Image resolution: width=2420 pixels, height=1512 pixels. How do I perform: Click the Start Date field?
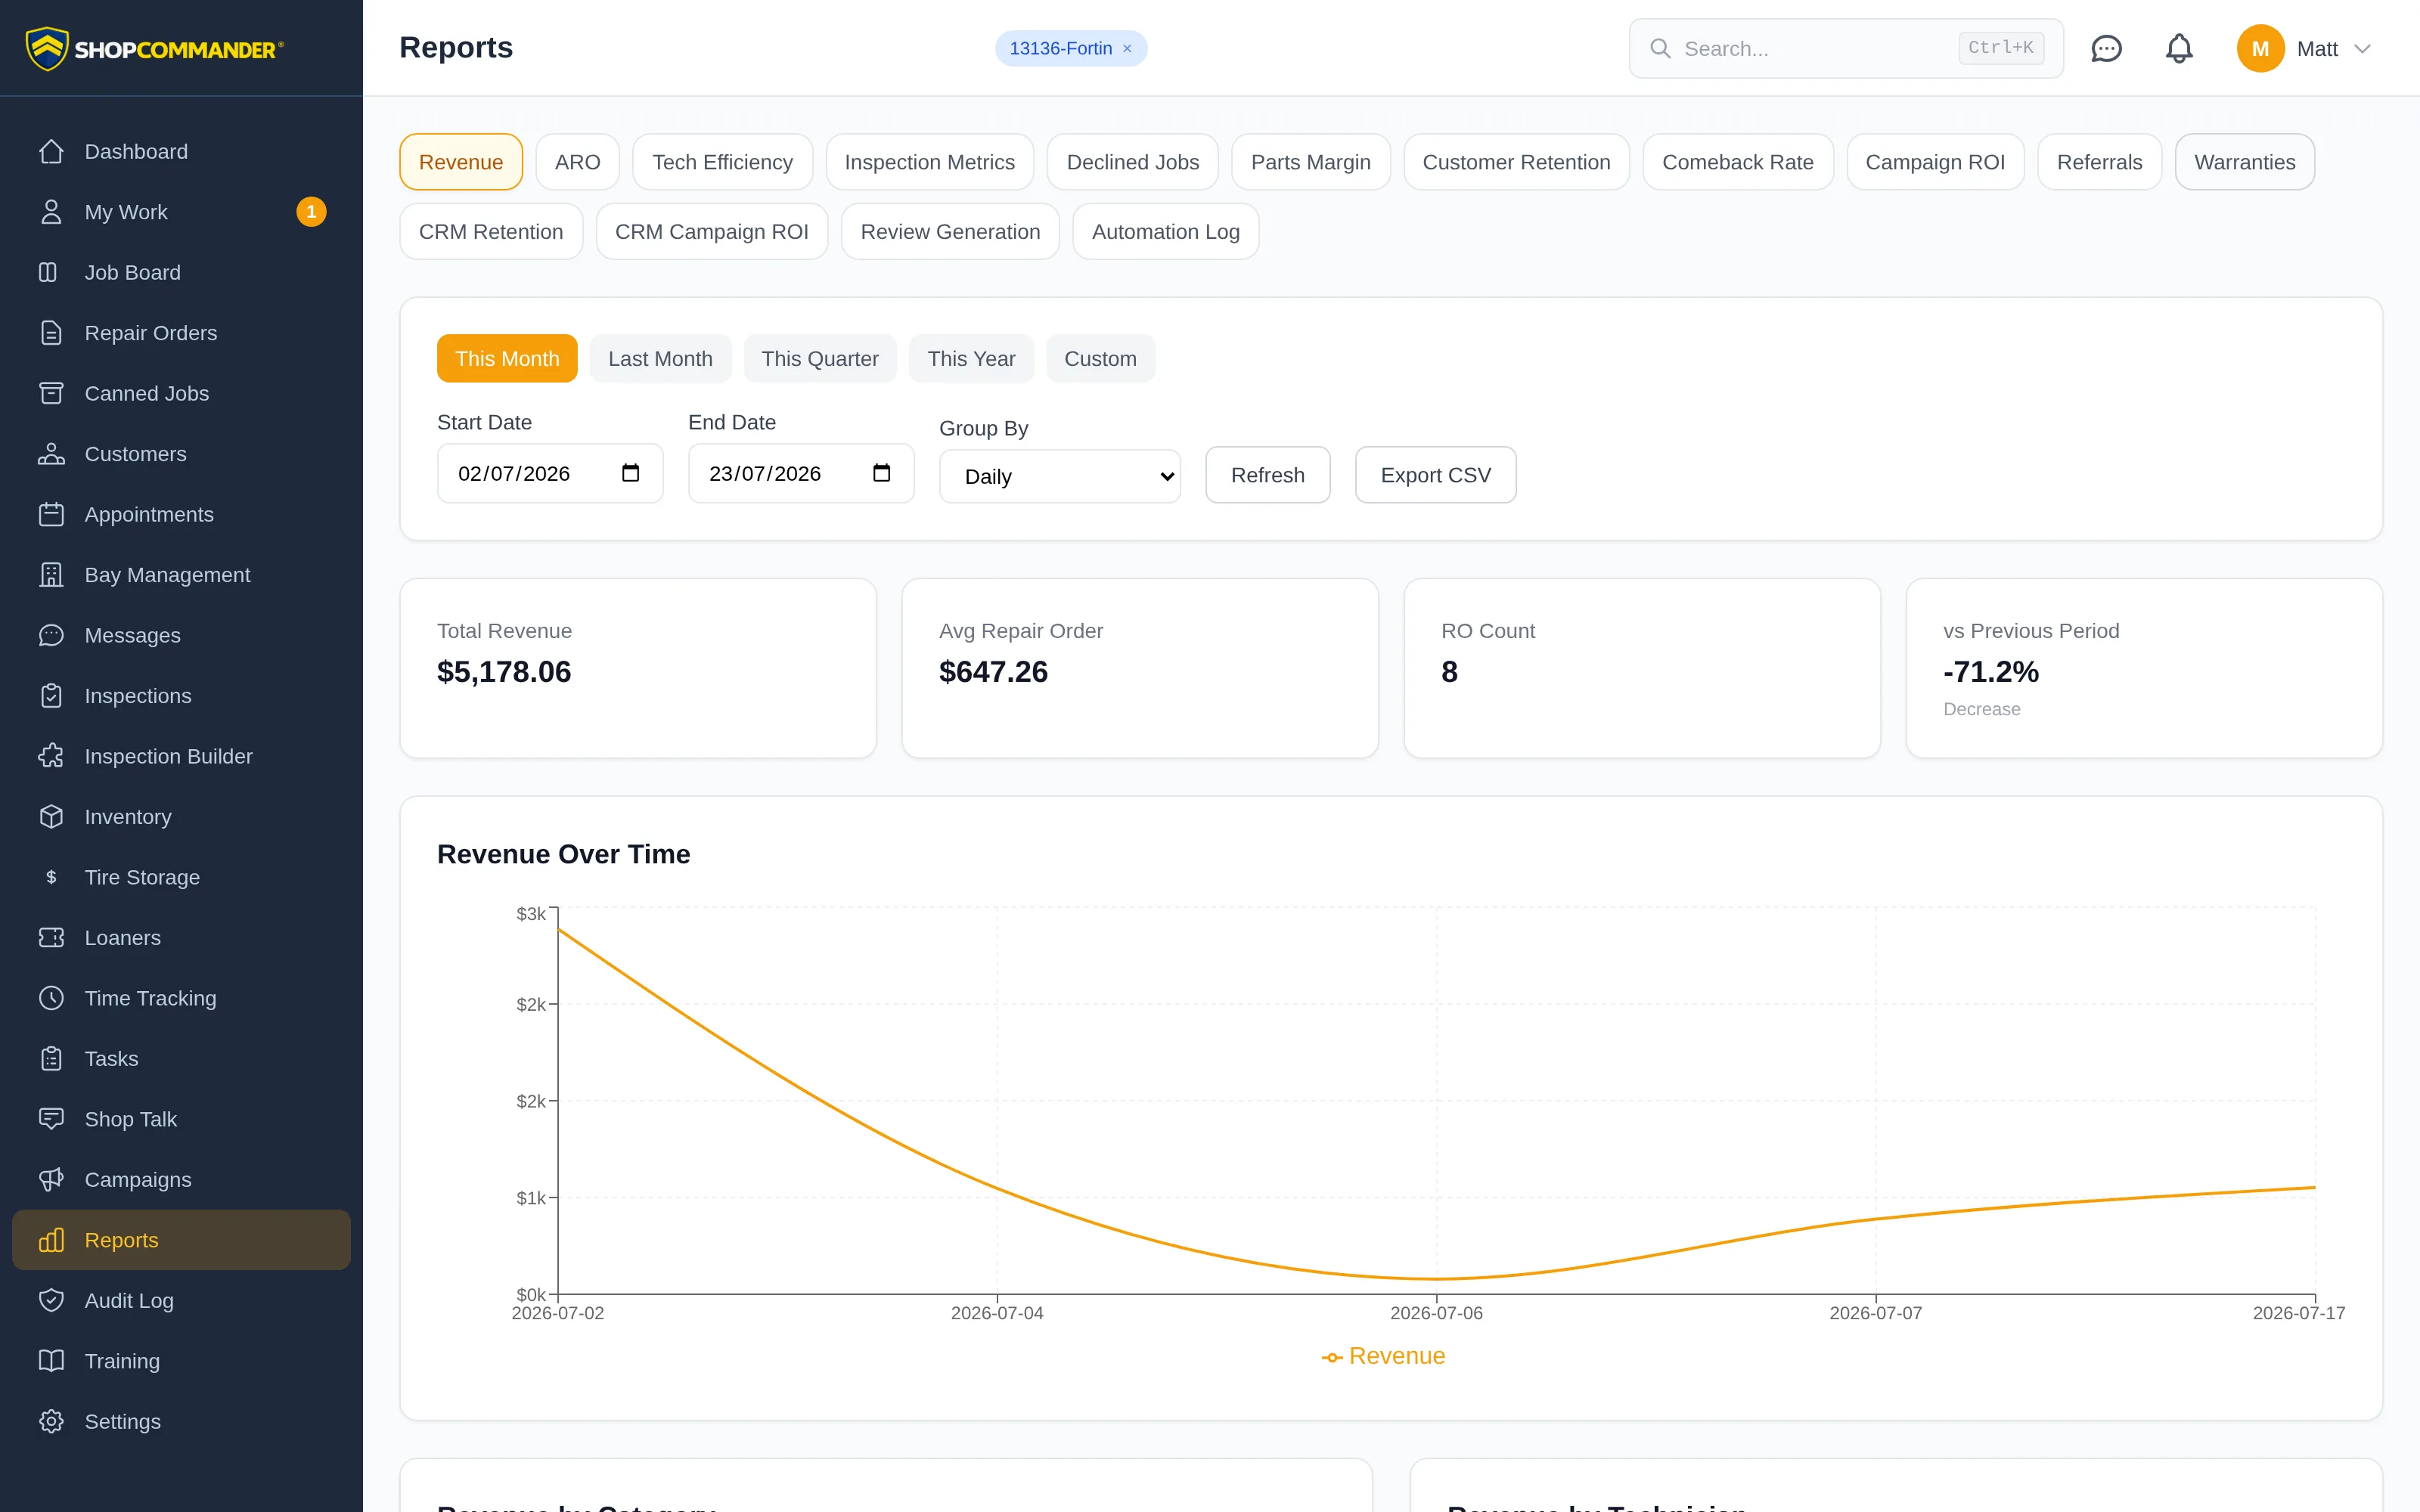550,473
